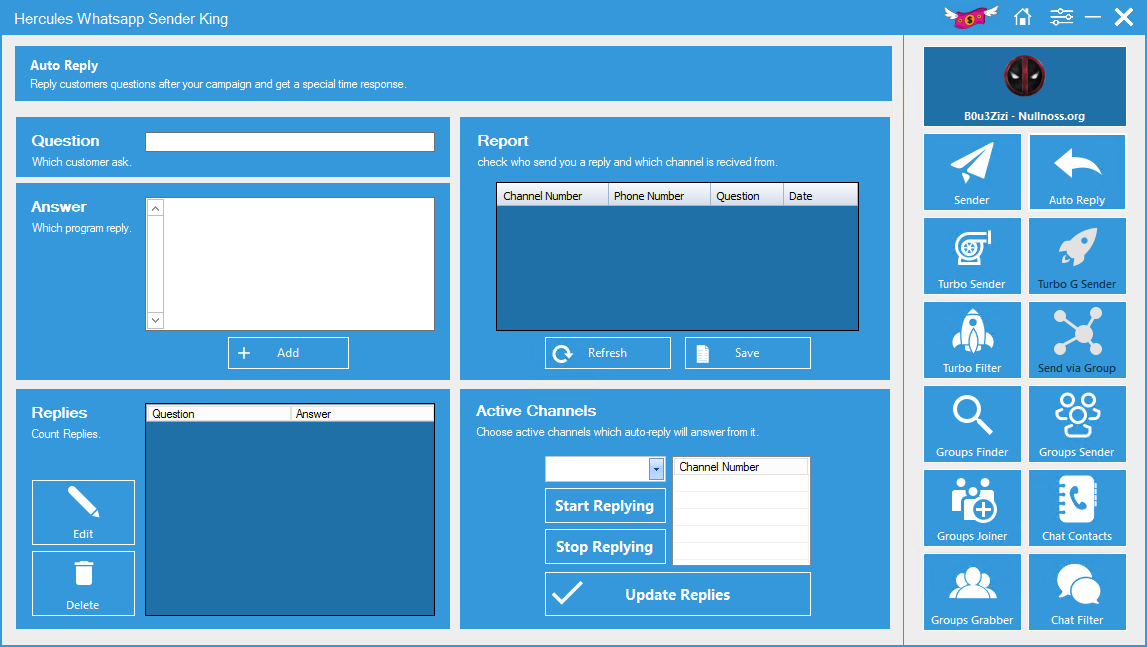Image resolution: width=1147 pixels, height=647 pixels.
Task: Sort report by Phone Number column
Action: (659, 195)
